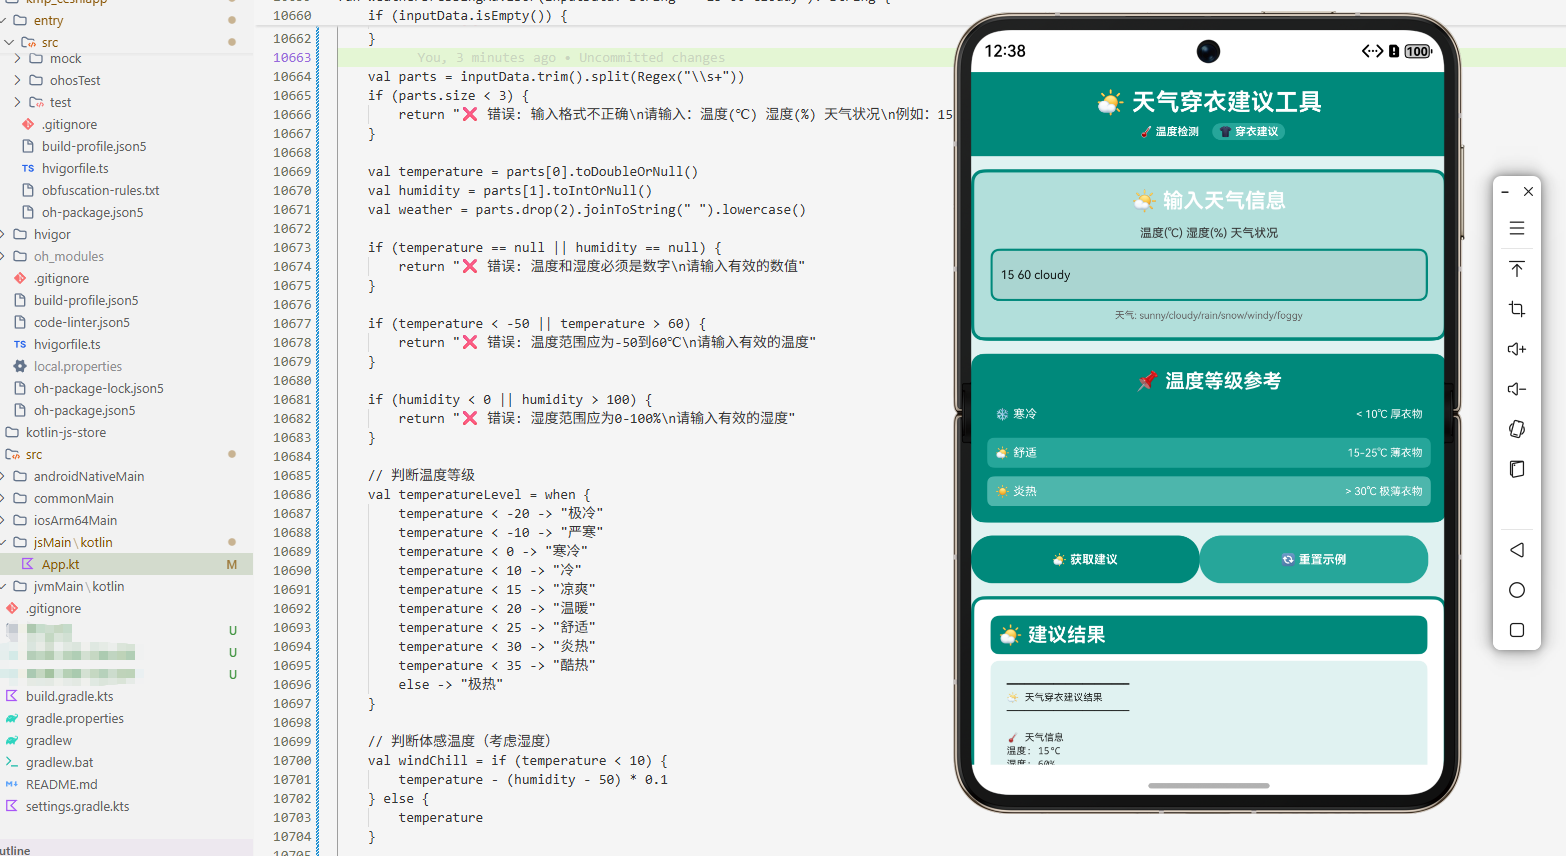
Task: Open build.gradle.kts file
Action: (70, 696)
